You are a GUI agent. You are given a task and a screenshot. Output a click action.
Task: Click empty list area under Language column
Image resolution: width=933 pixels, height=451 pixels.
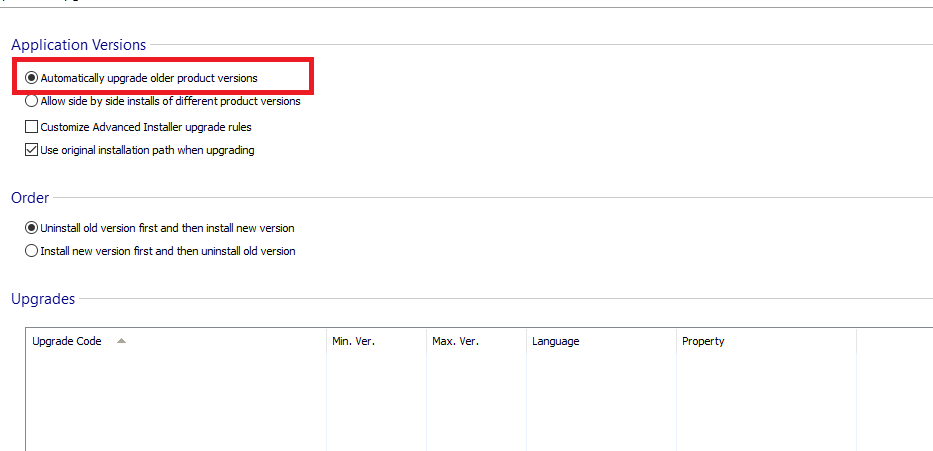600,400
